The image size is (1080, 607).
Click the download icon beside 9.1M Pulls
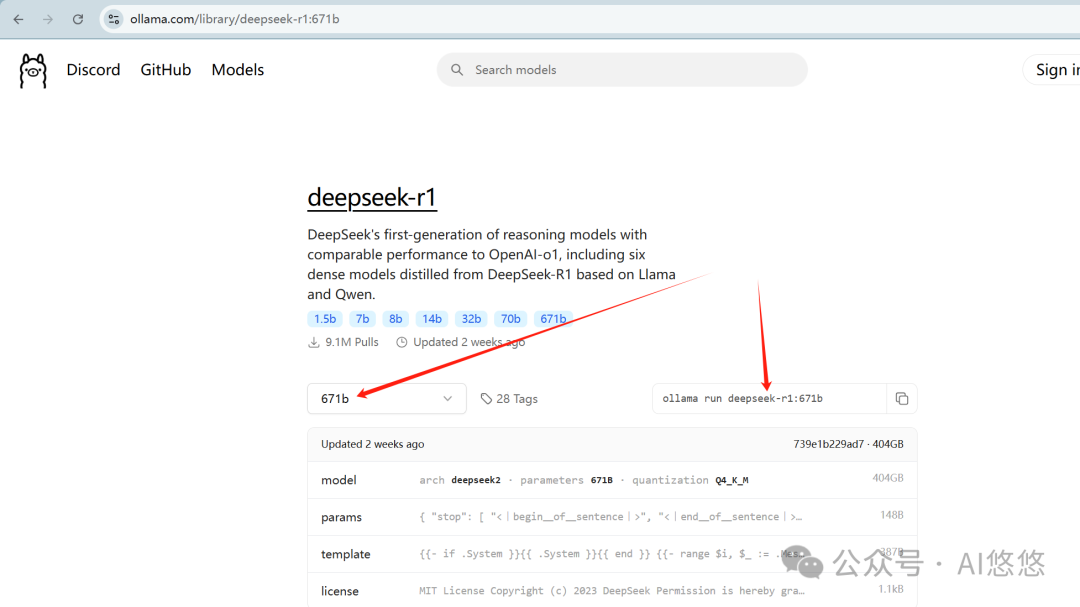[313, 341]
